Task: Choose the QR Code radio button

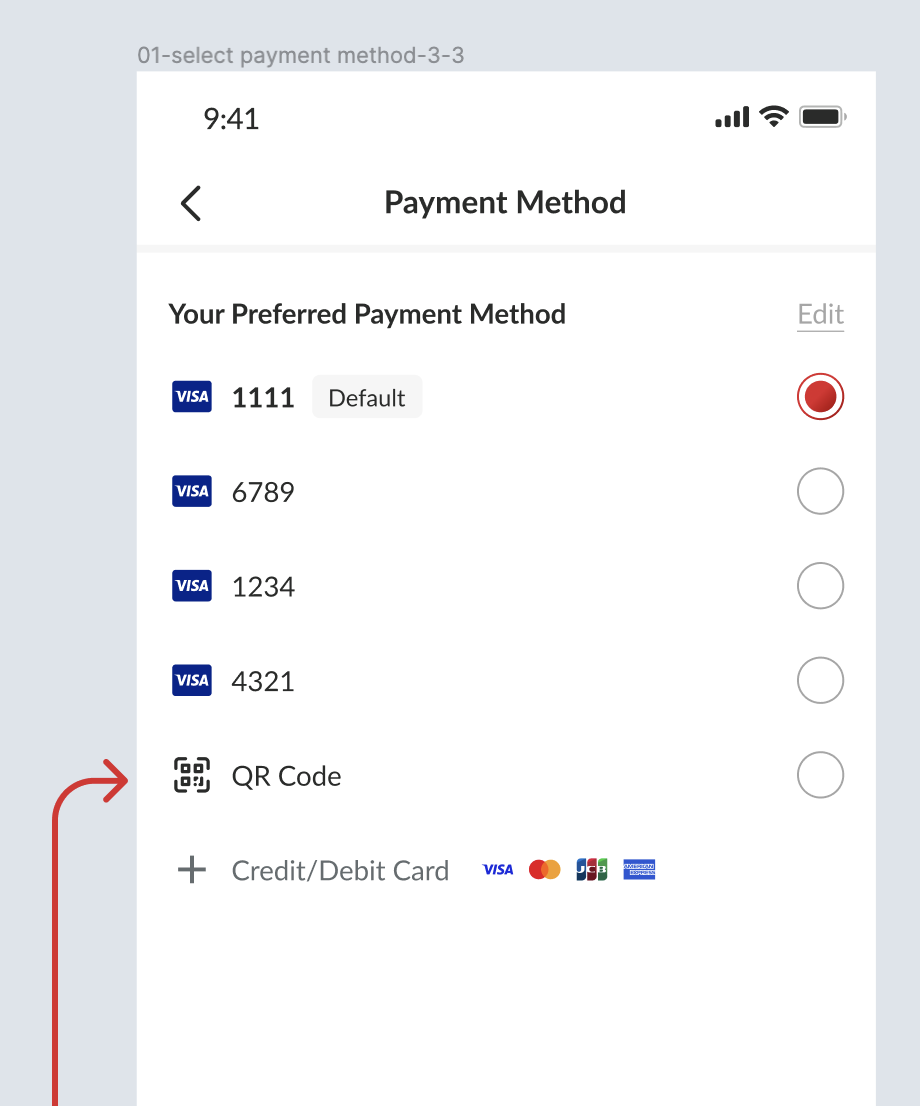Action: [820, 775]
